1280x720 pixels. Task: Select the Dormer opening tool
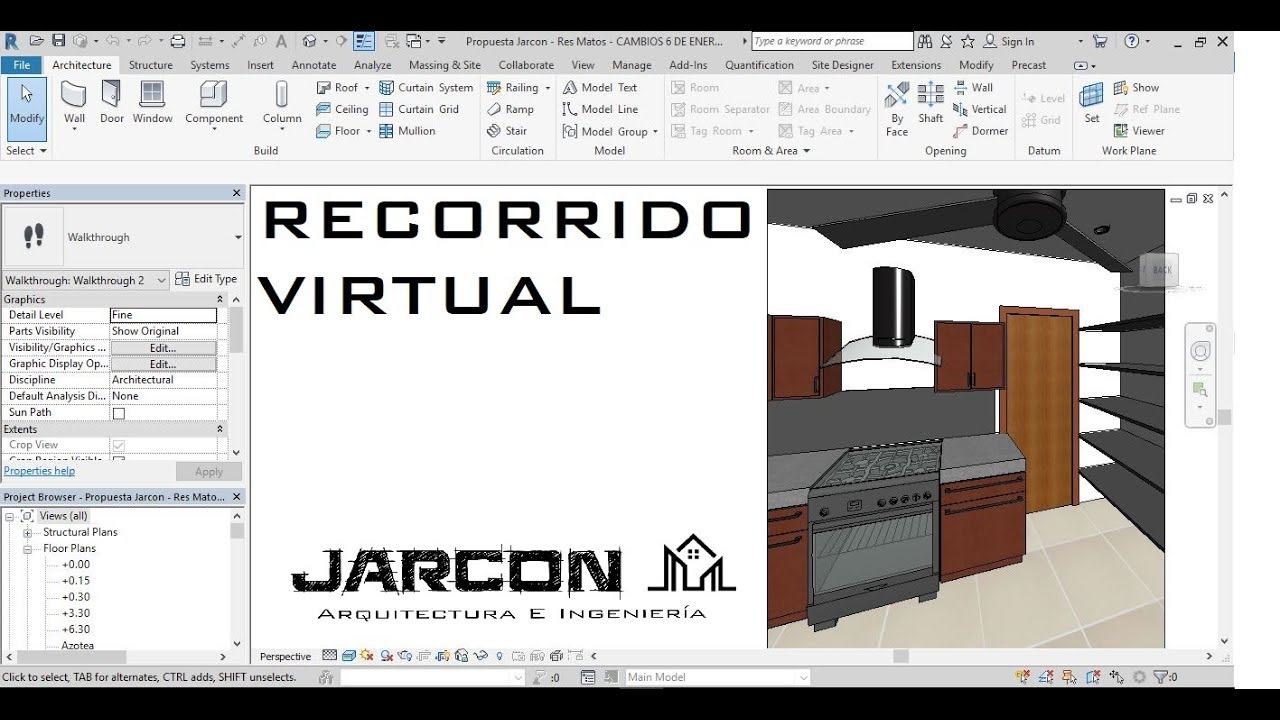pyautogui.click(x=980, y=131)
